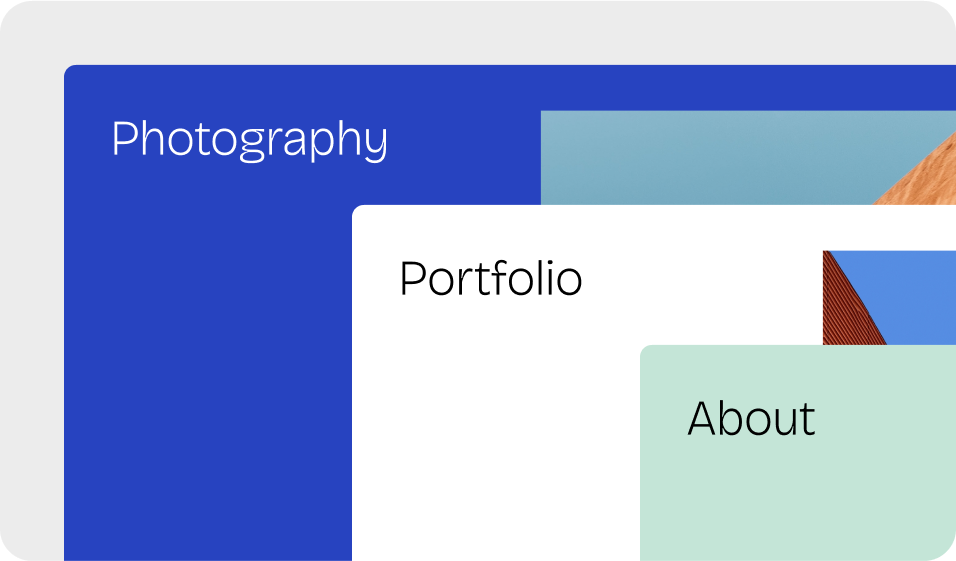Click top-left corner of white Portfolio card
The height and width of the screenshot is (561, 956).
click(358, 211)
